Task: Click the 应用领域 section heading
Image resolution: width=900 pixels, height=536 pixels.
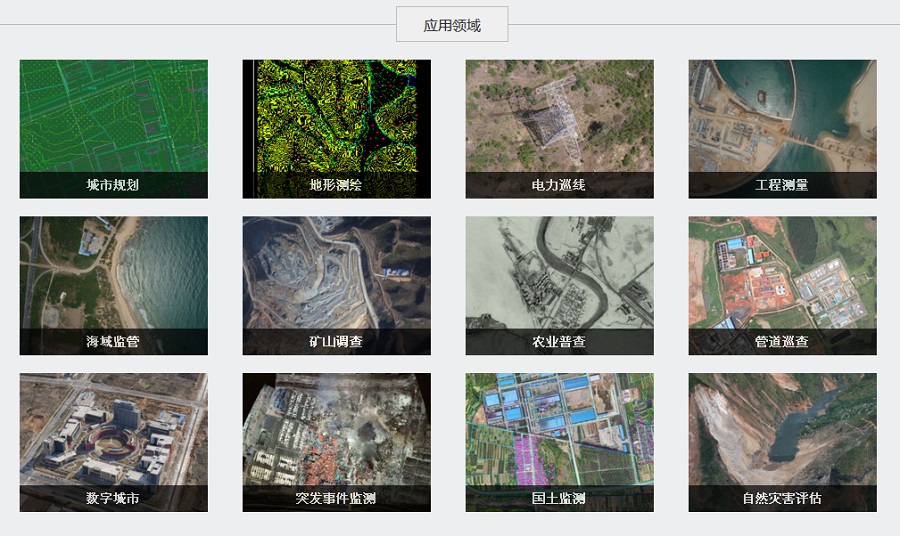Action: click(x=452, y=25)
